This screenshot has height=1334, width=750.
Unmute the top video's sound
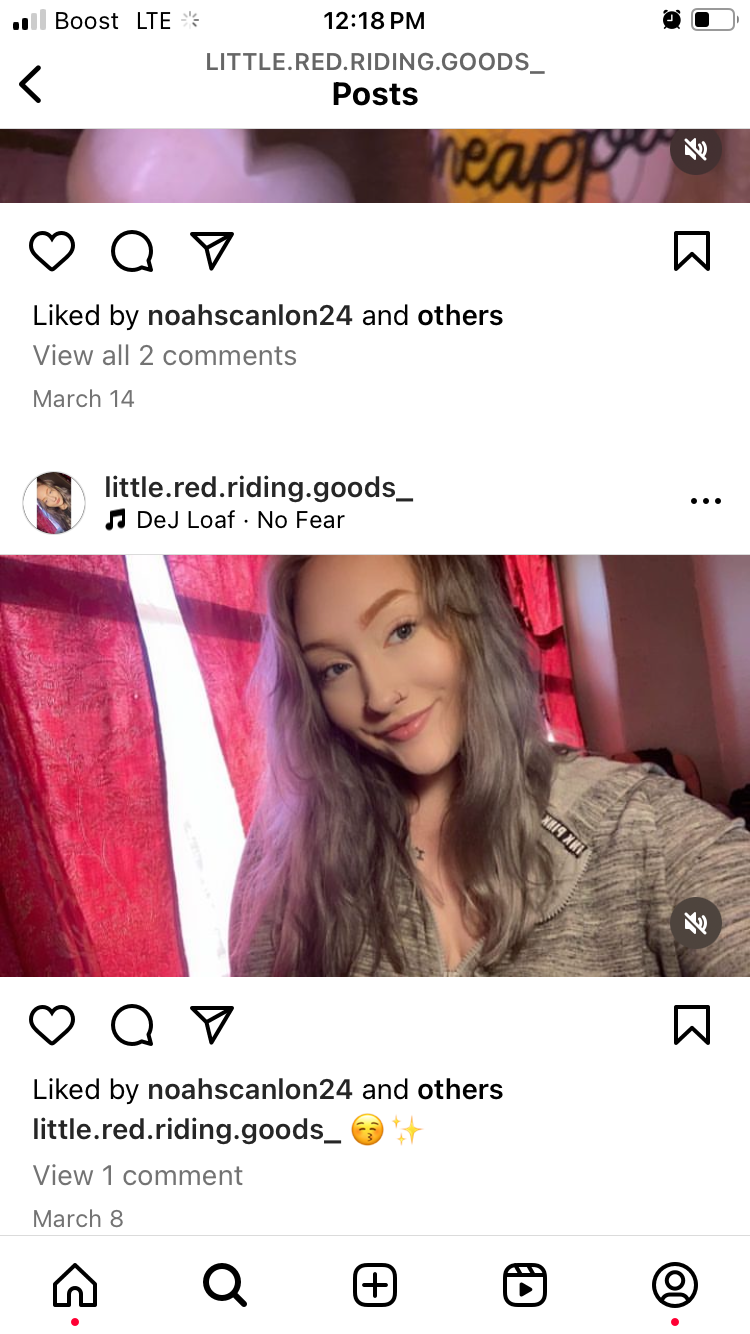click(695, 150)
